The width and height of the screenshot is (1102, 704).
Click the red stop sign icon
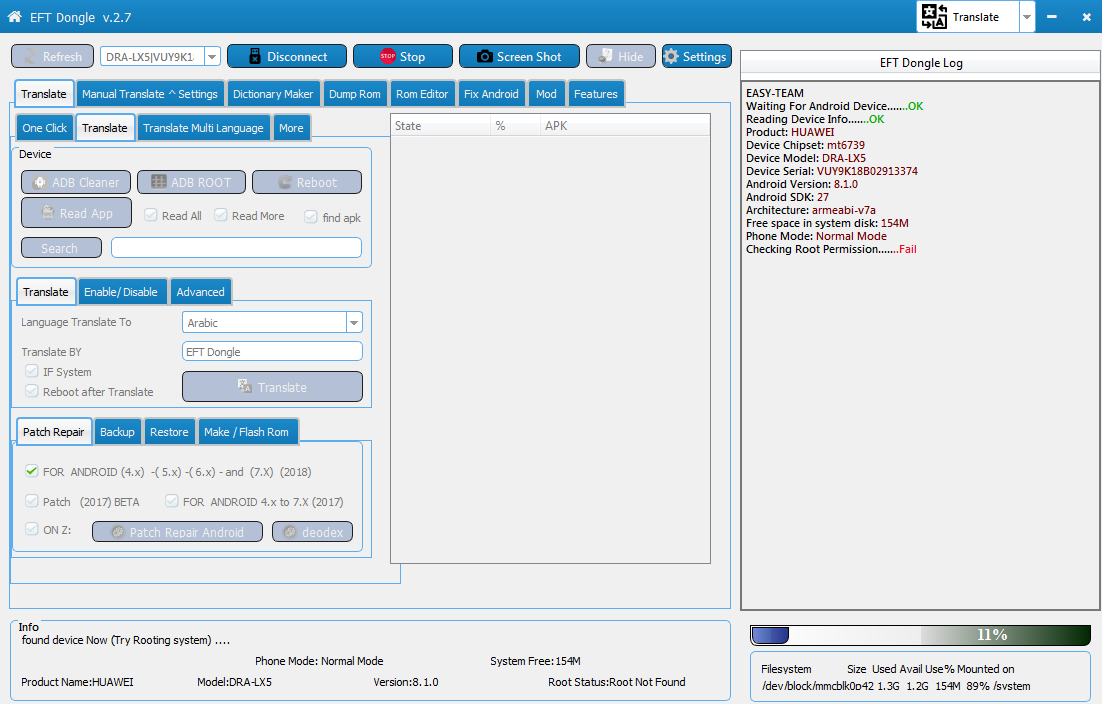pyautogui.click(x=387, y=56)
